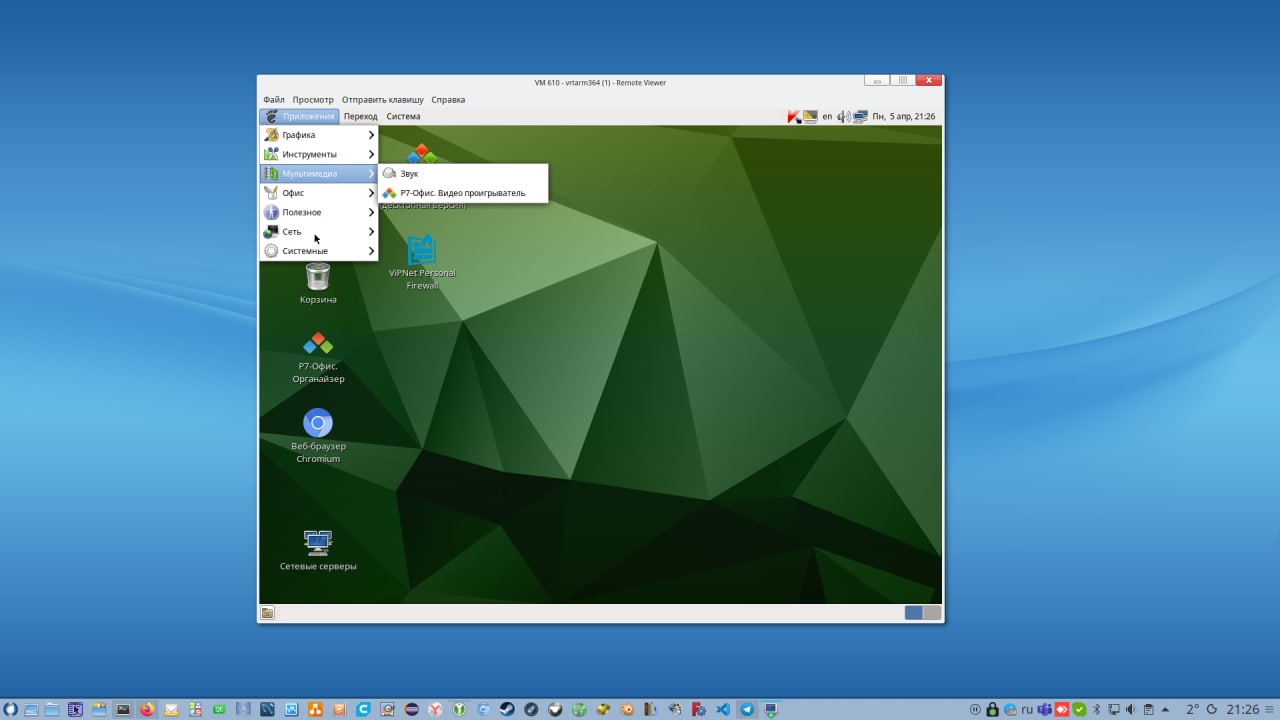Viewport: 1280px width, 720px height.
Task: Open the Просмотр menu
Action: [x=313, y=100]
